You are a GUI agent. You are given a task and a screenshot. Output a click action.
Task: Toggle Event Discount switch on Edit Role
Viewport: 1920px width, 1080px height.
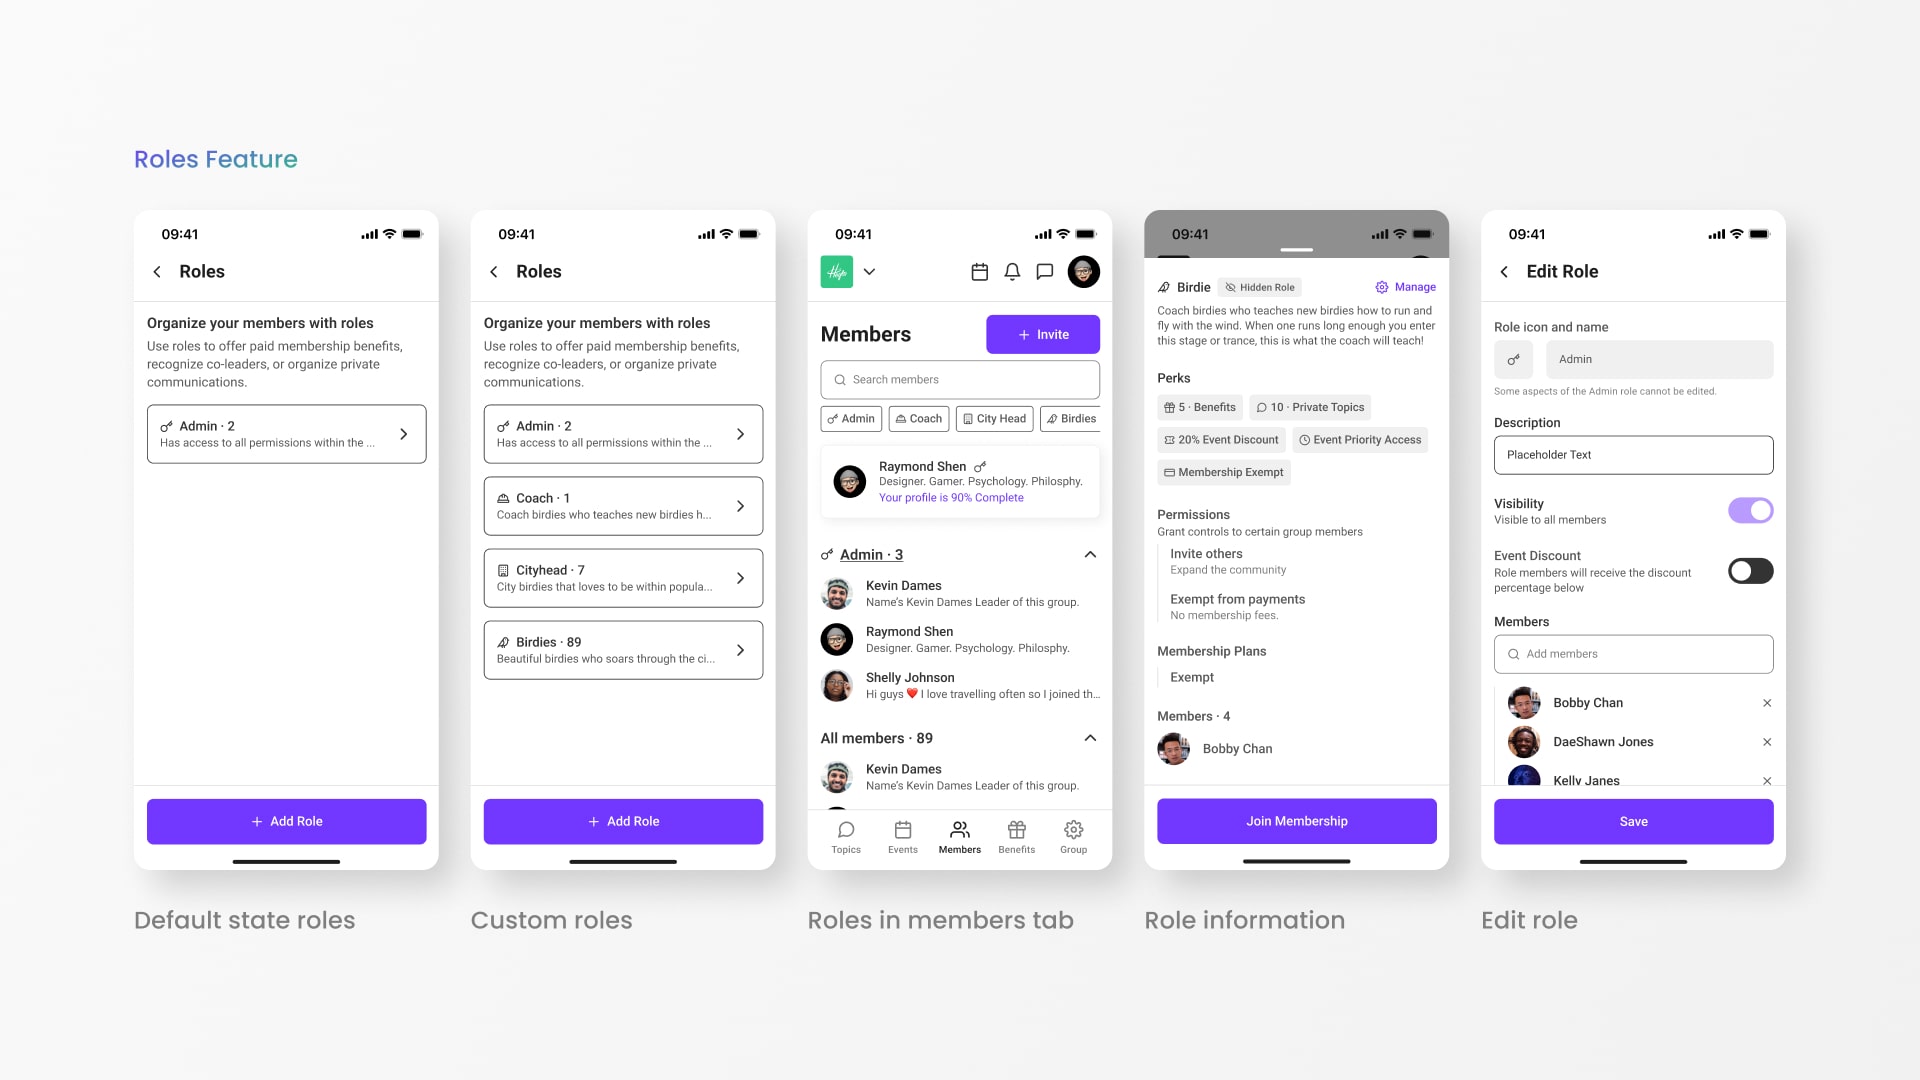pos(1751,570)
